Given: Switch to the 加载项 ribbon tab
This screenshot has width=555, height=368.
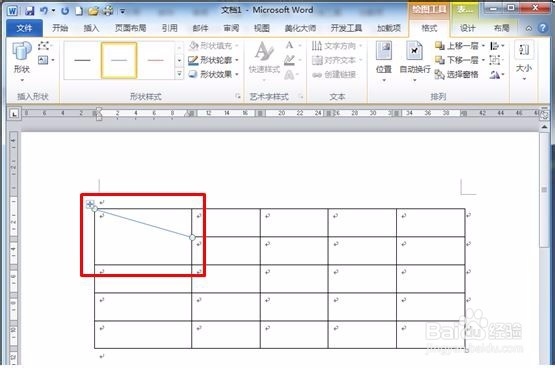Looking at the screenshot, I should tap(389, 28).
